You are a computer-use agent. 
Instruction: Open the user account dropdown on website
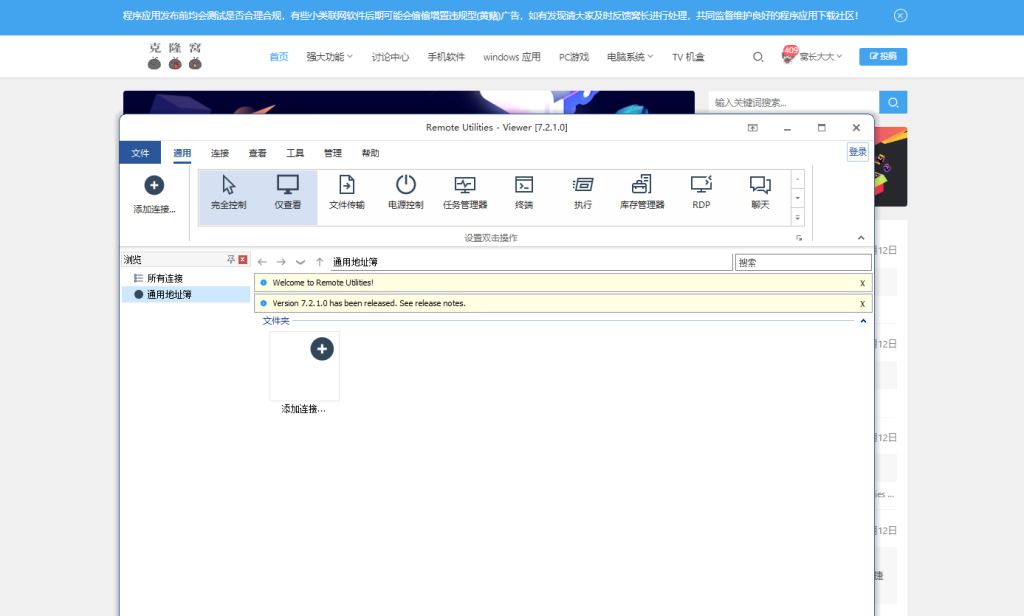coord(812,56)
